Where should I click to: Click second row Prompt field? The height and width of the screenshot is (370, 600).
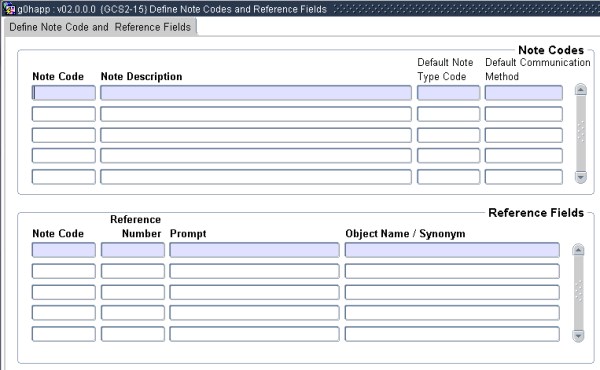click(x=254, y=271)
